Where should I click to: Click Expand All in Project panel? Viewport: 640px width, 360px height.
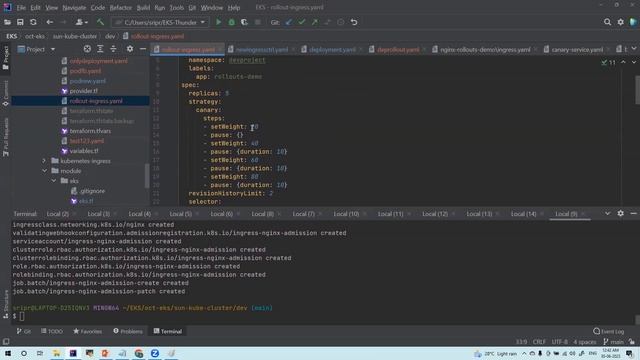click(100, 49)
